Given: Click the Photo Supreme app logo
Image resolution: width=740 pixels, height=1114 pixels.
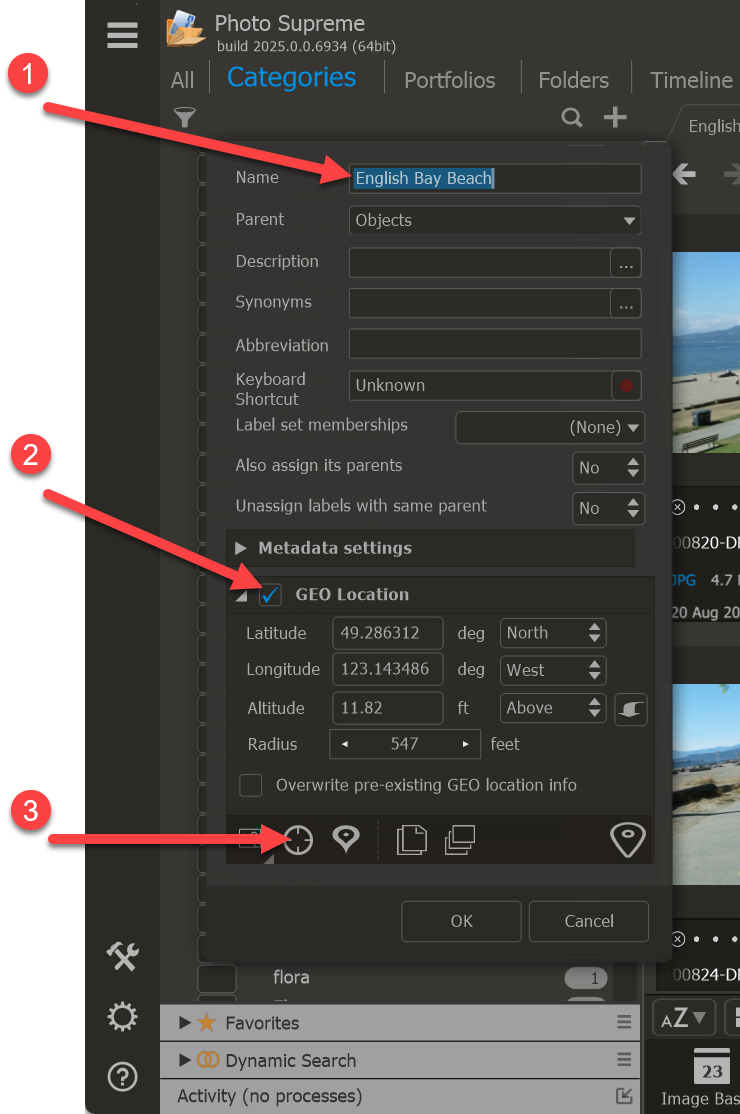Looking at the screenshot, I should click(185, 29).
